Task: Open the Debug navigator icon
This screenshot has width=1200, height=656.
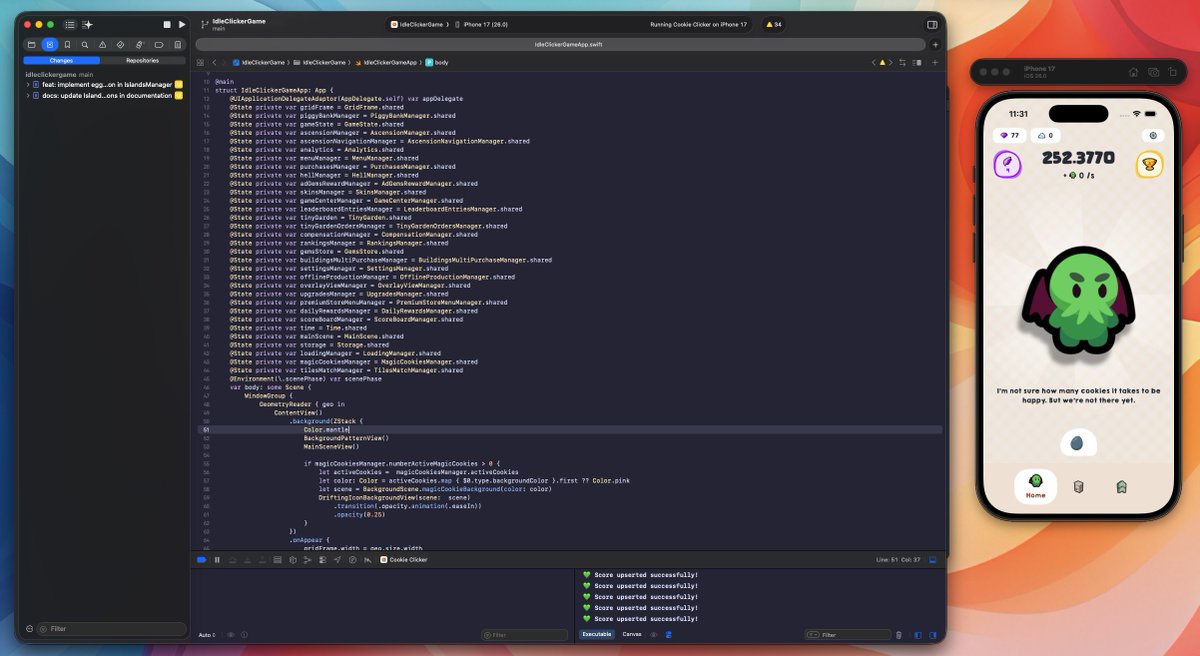Action: coord(140,45)
